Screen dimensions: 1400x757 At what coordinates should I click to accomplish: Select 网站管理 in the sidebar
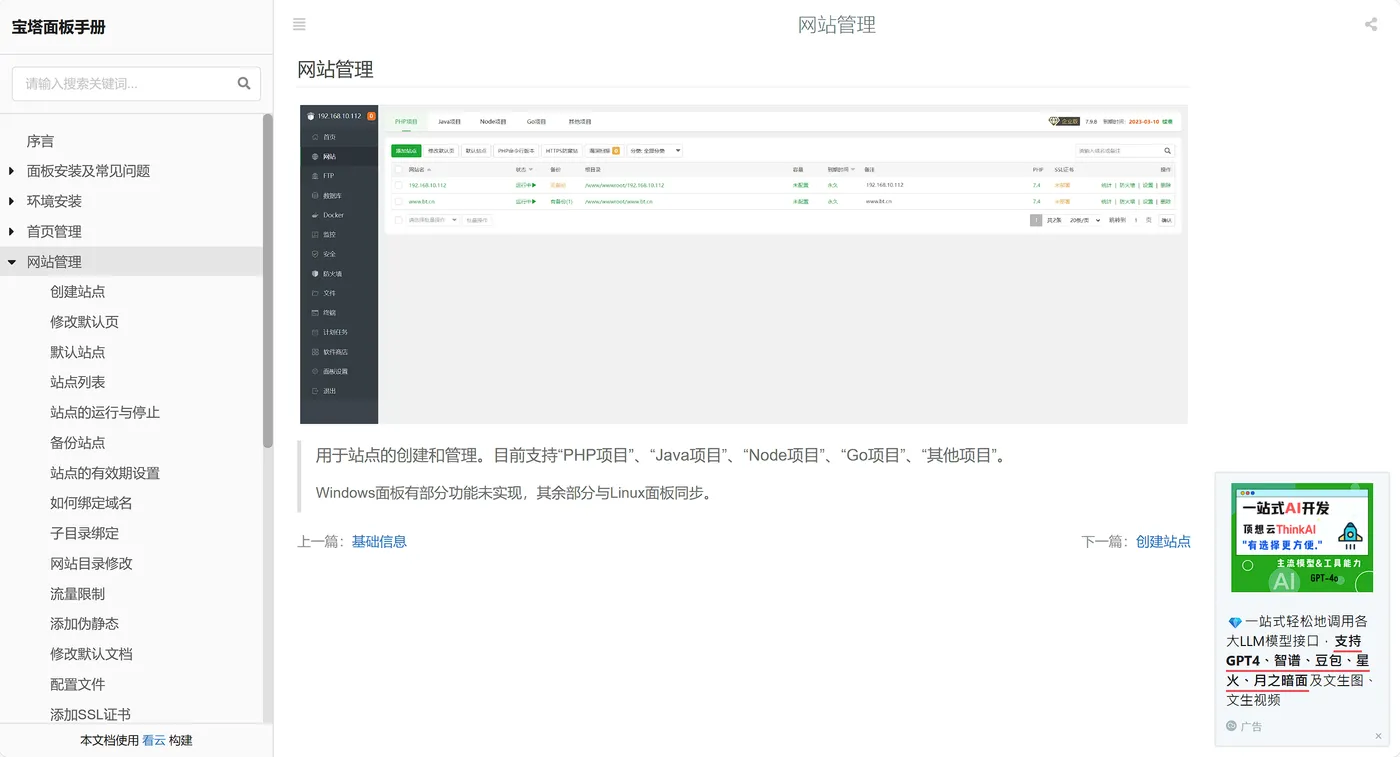(54, 262)
